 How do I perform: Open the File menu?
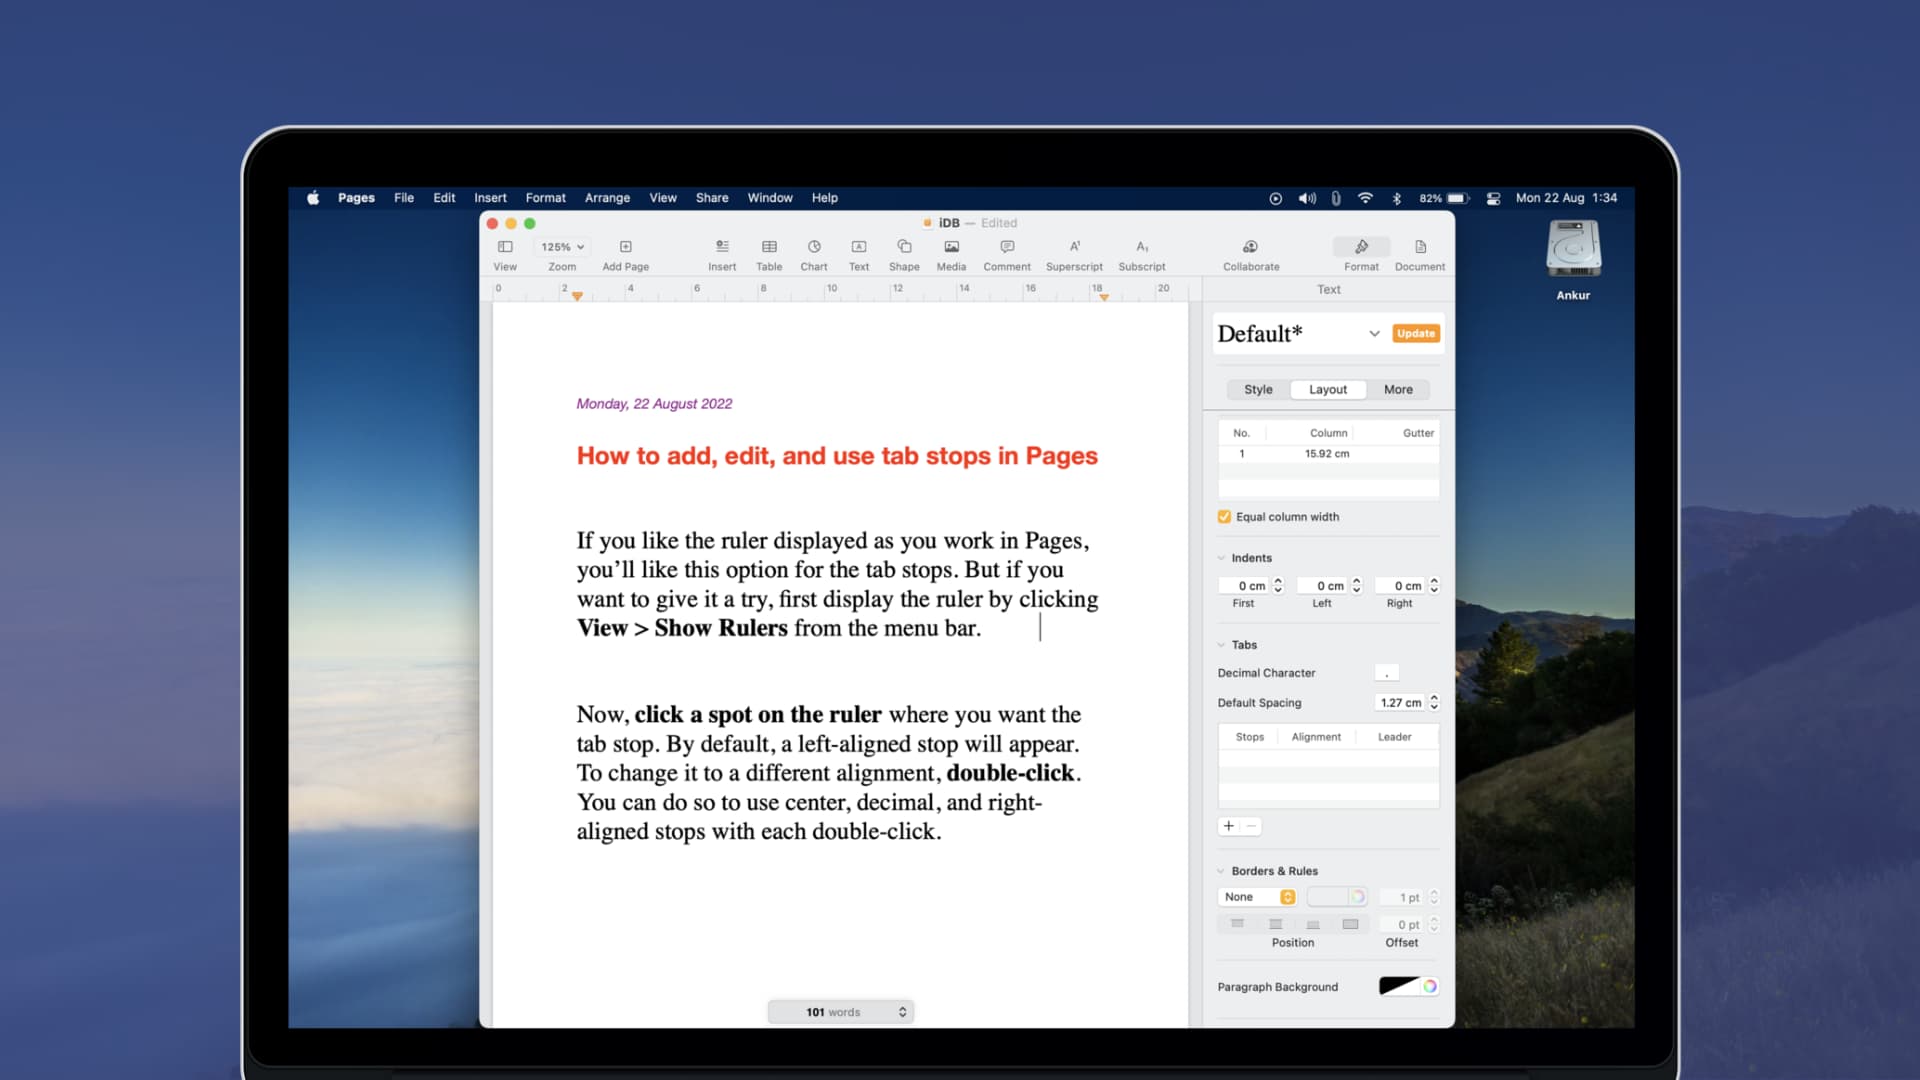[x=404, y=198]
